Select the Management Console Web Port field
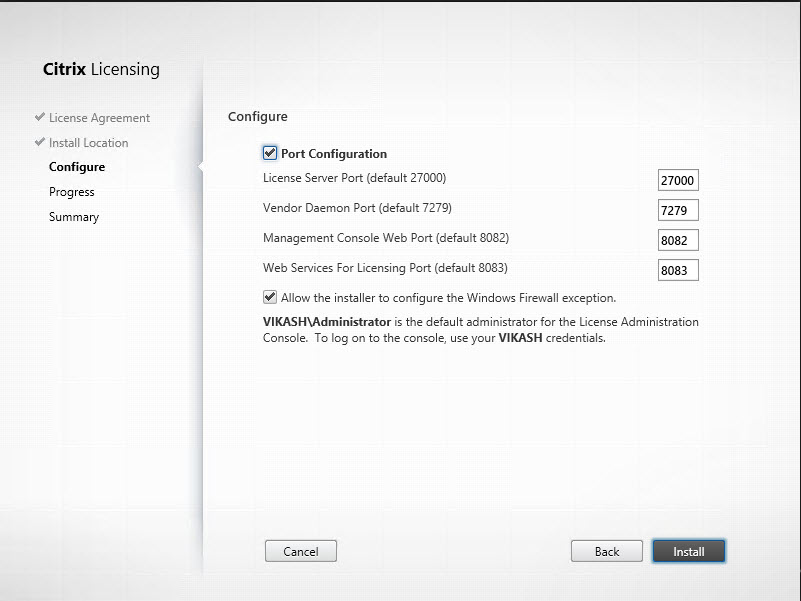This screenshot has height=601, width=801. coord(678,240)
